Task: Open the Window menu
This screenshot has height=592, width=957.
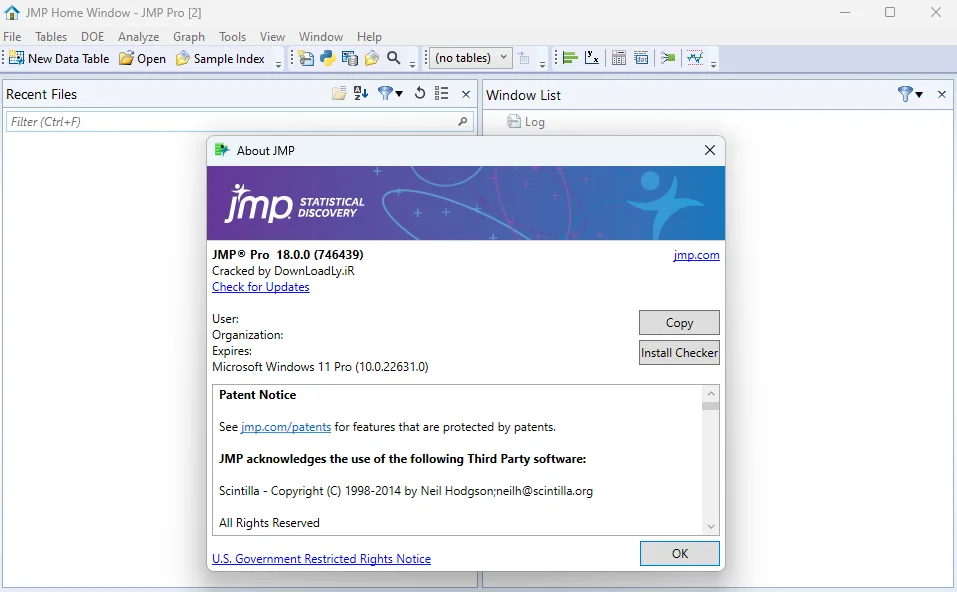Action: 320,37
